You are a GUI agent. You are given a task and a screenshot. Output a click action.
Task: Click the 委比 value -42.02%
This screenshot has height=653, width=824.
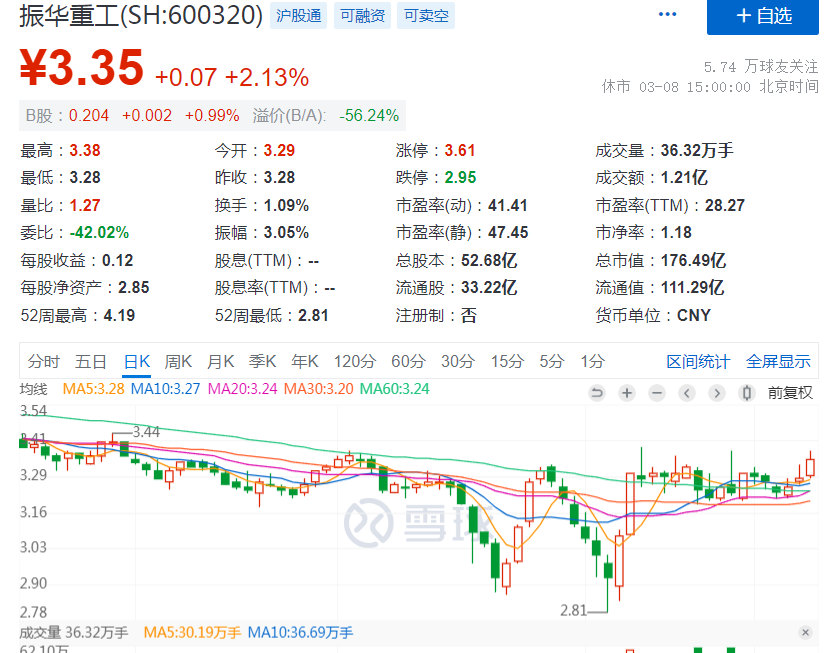pyautogui.click(x=99, y=232)
